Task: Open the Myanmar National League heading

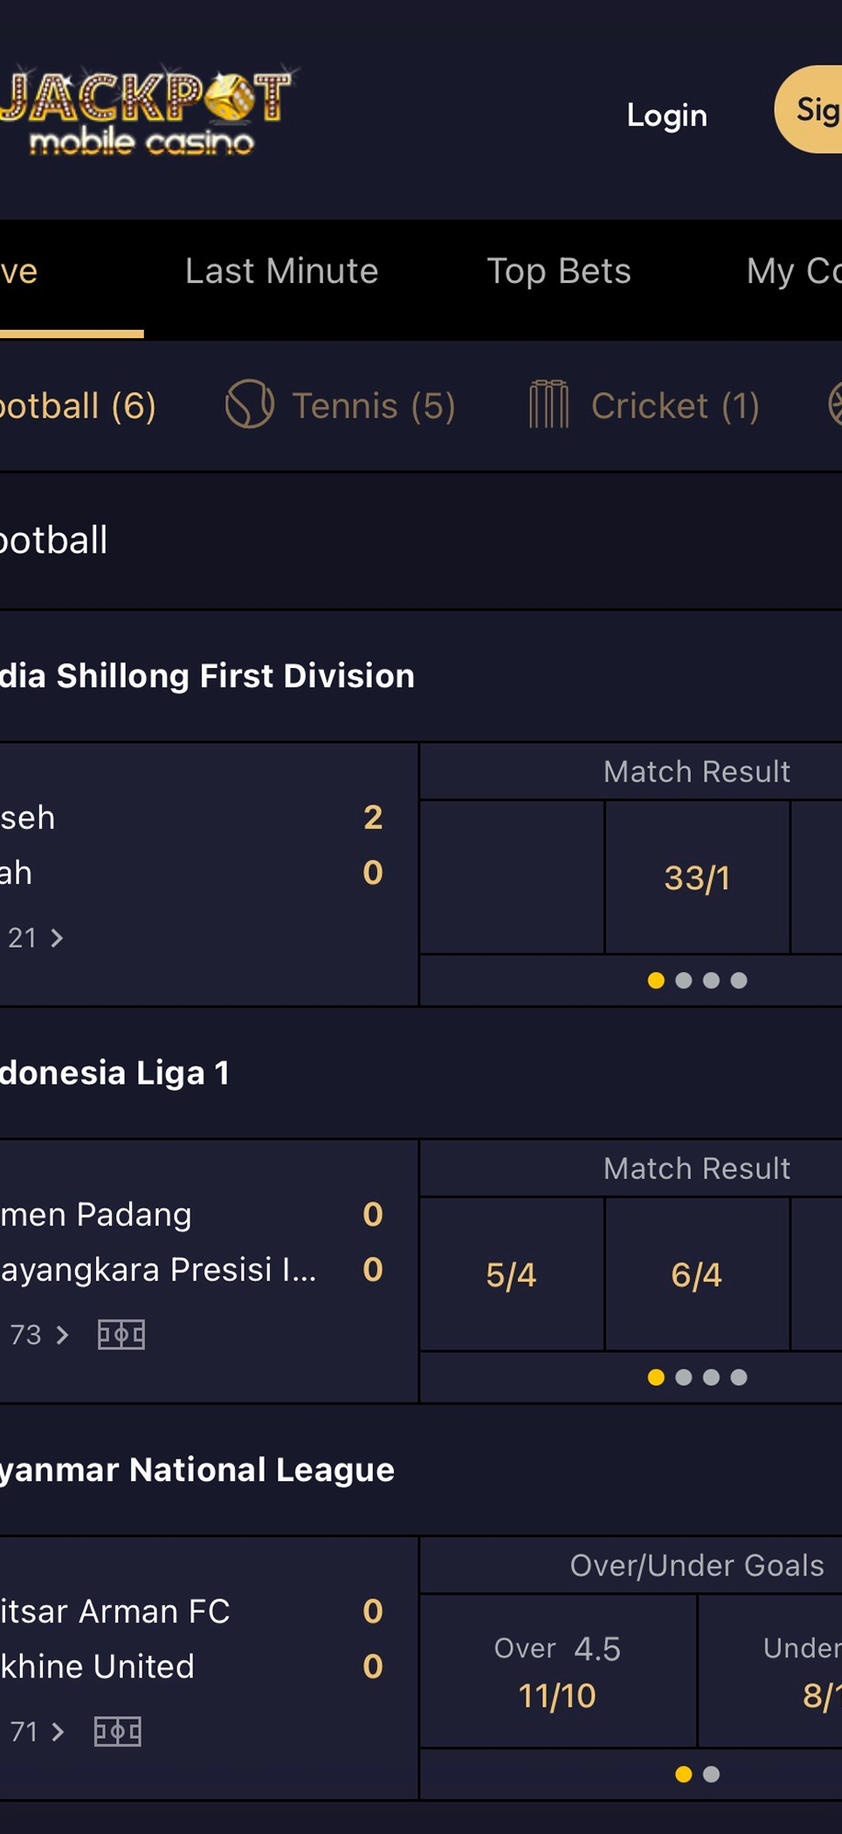Action: coord(197,1470)
